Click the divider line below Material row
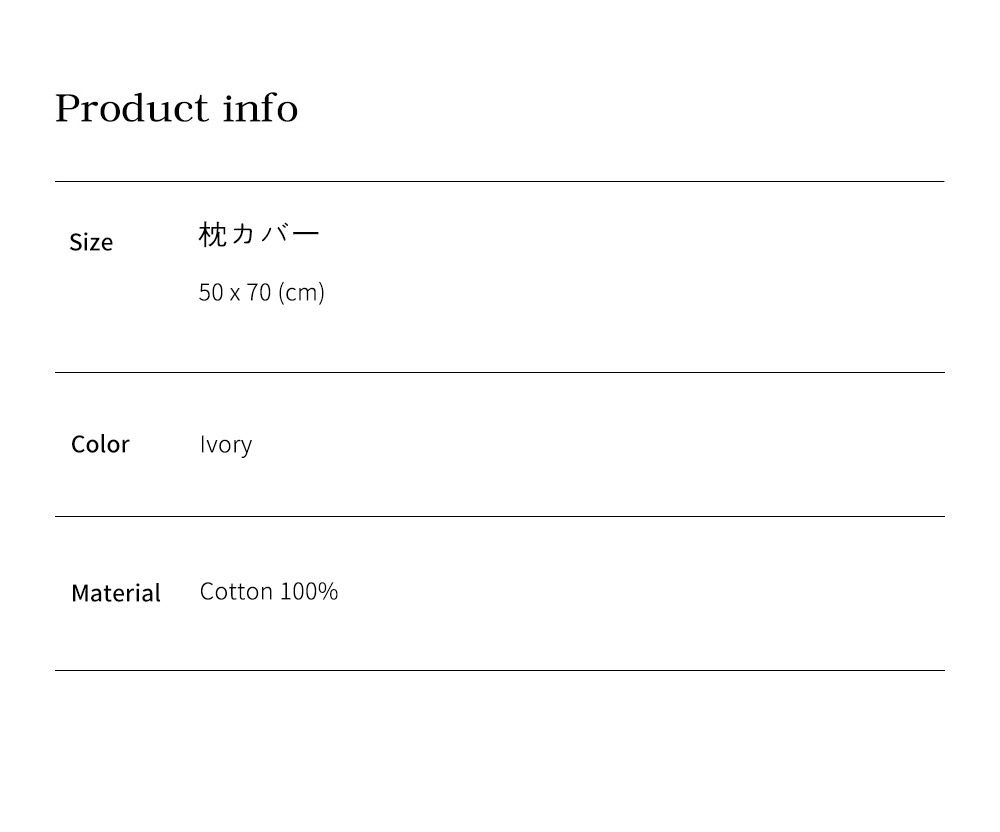1000x832 pixels. coord(499,670)
